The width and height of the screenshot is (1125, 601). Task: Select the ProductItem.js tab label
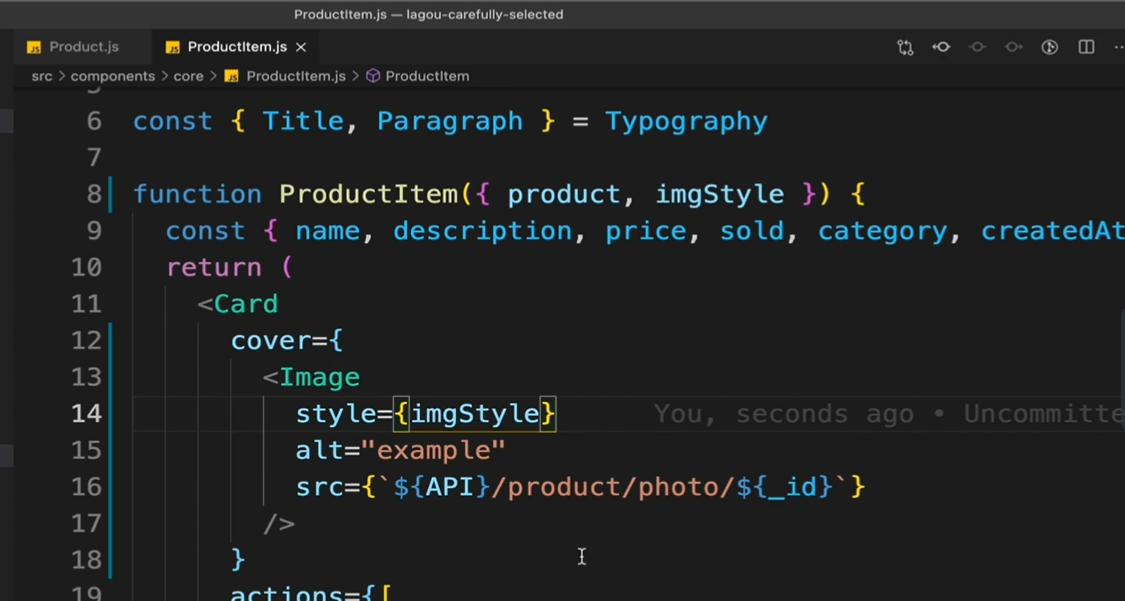coord(237,47)
